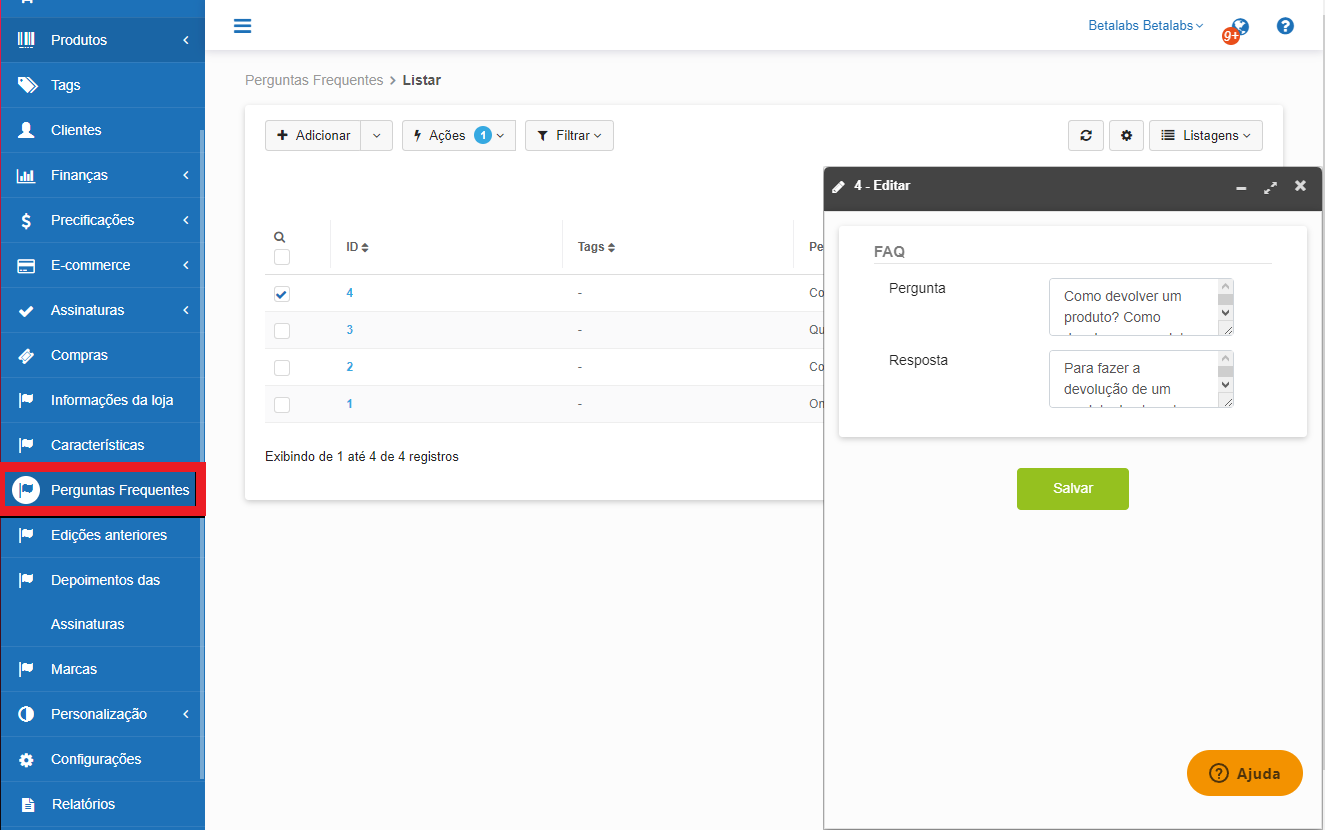Image resolution: width=1325 pixels, height=830 pixels.
Task: Uncheck the checkbox for row ID 4
Action: [x=282, y=294]
